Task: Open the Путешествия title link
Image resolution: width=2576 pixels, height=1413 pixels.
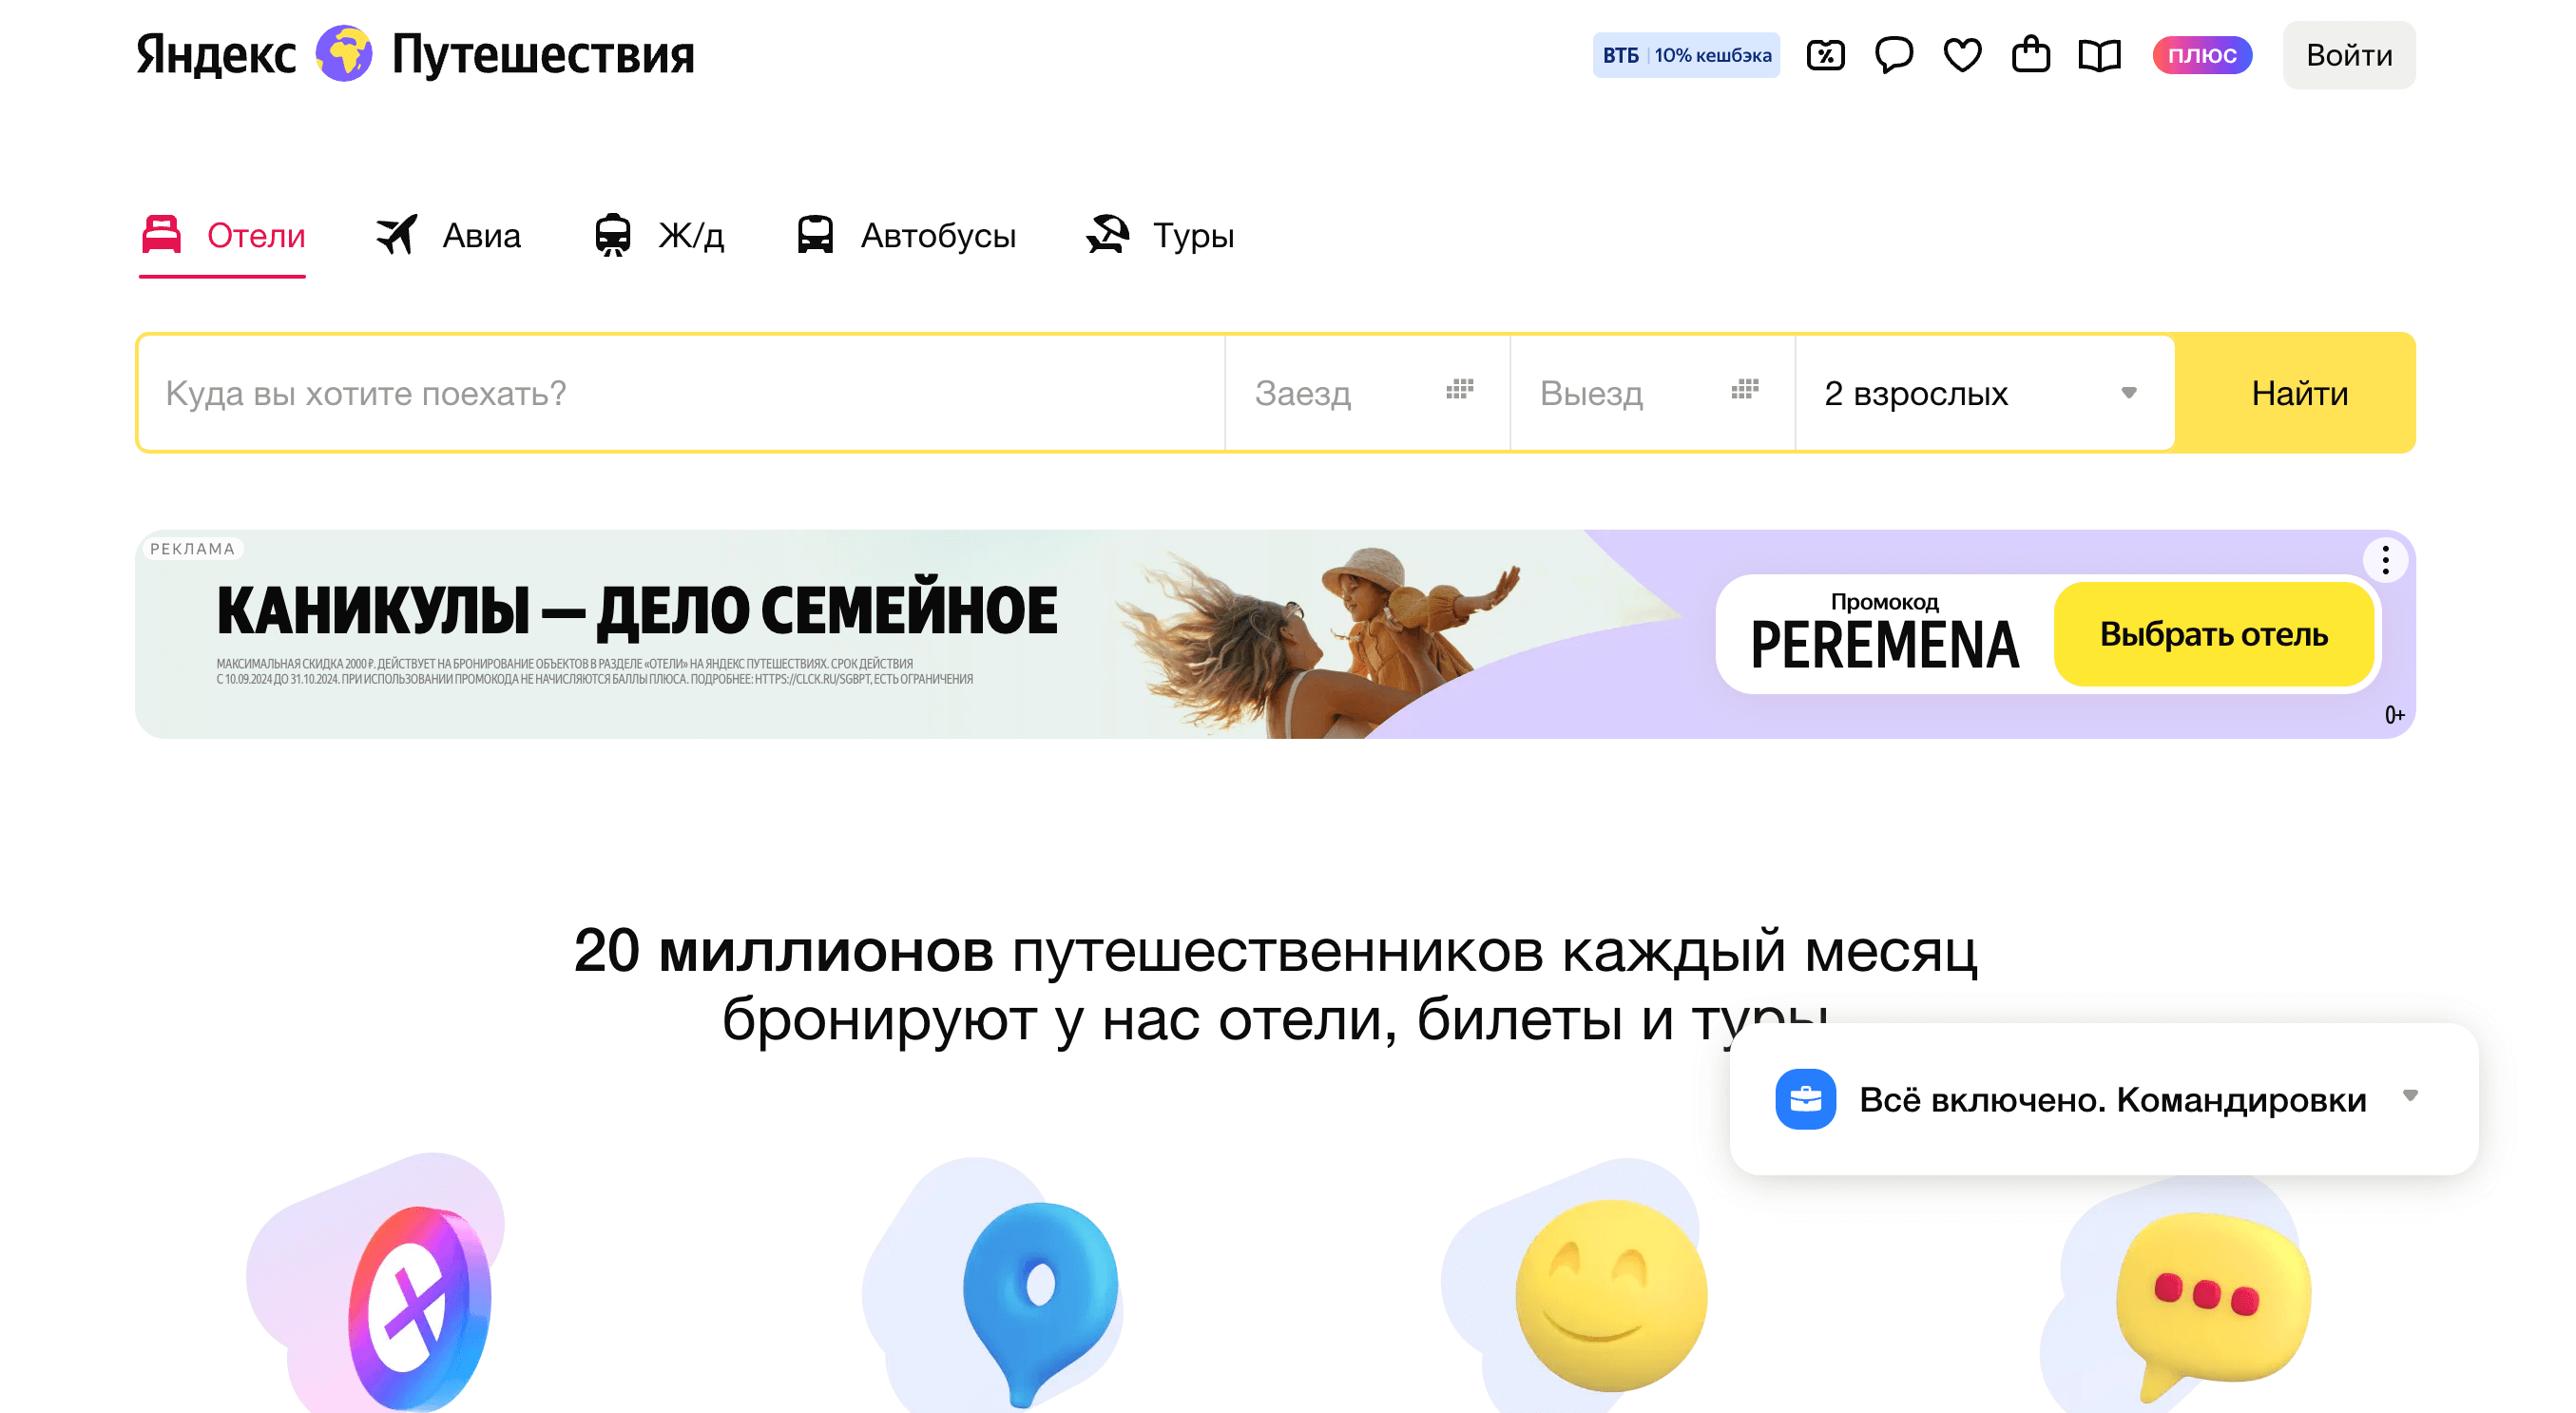Action: pyautogui.click(x=543, y=54)
